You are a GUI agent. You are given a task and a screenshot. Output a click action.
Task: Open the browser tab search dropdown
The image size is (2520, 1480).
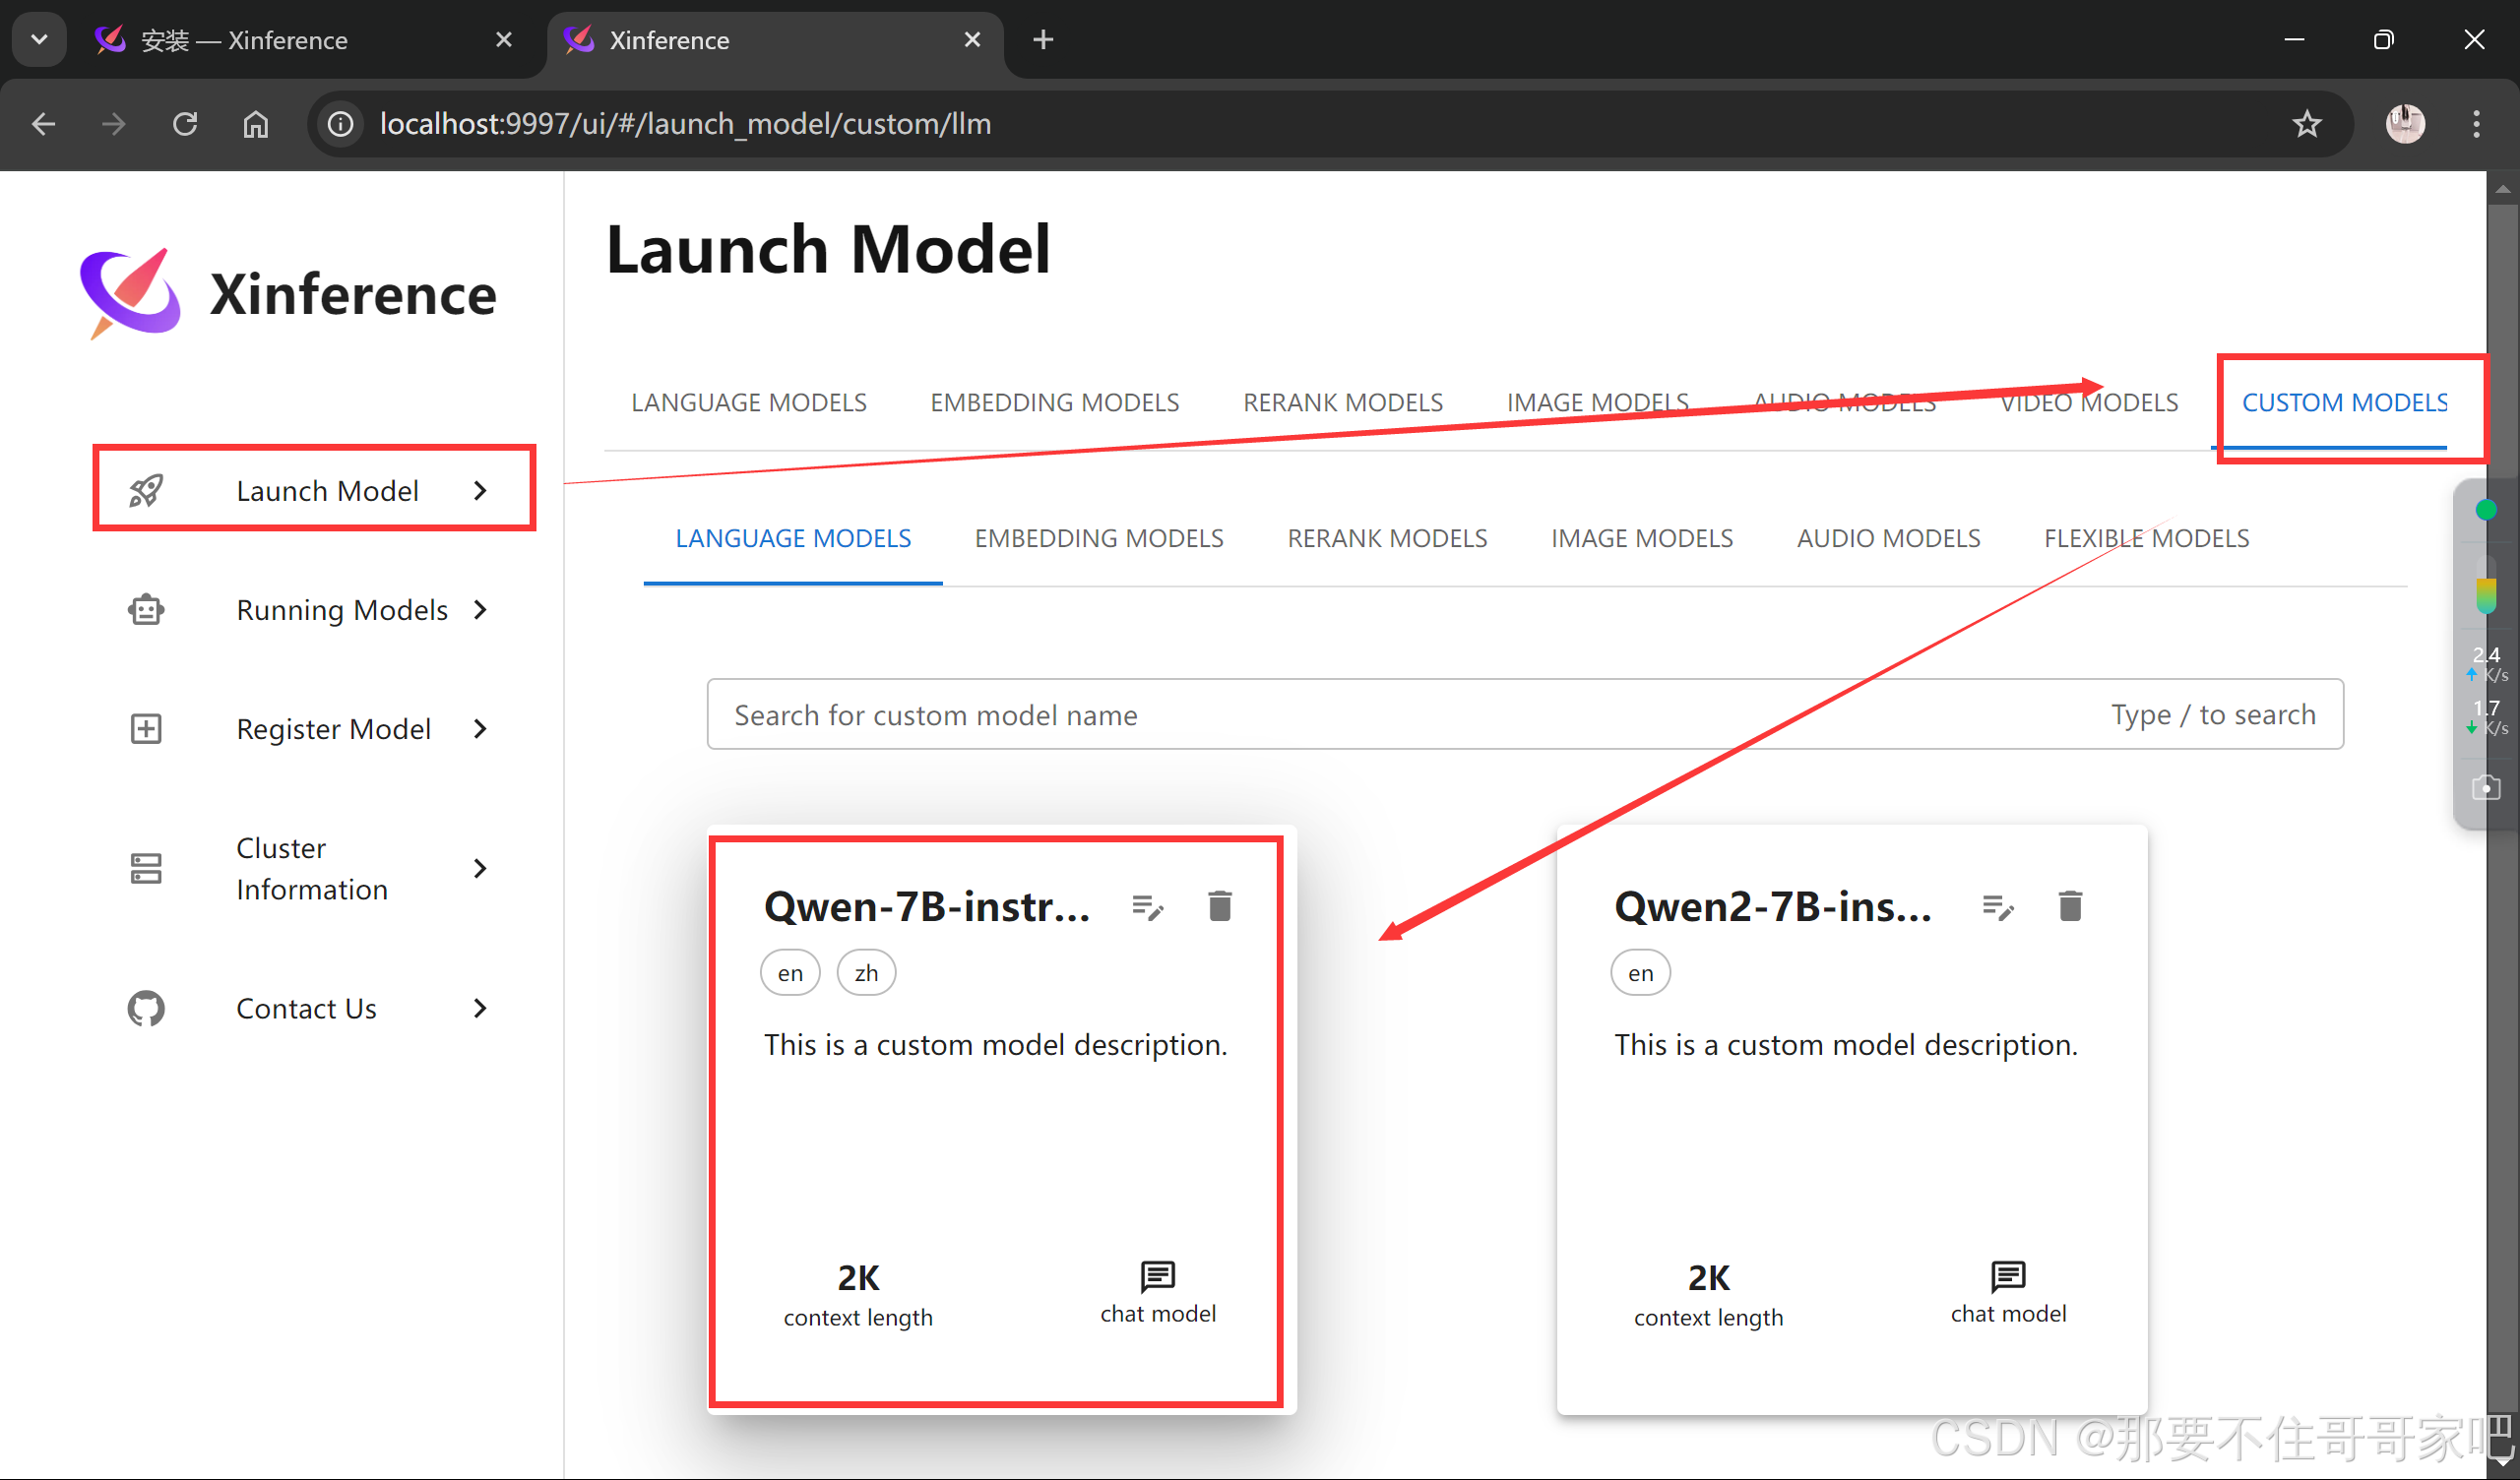pos(39,40)
